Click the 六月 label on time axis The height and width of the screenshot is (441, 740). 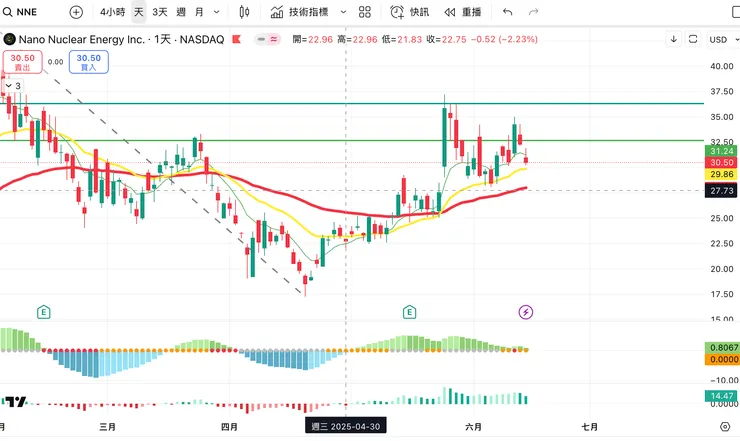point(473,427)
